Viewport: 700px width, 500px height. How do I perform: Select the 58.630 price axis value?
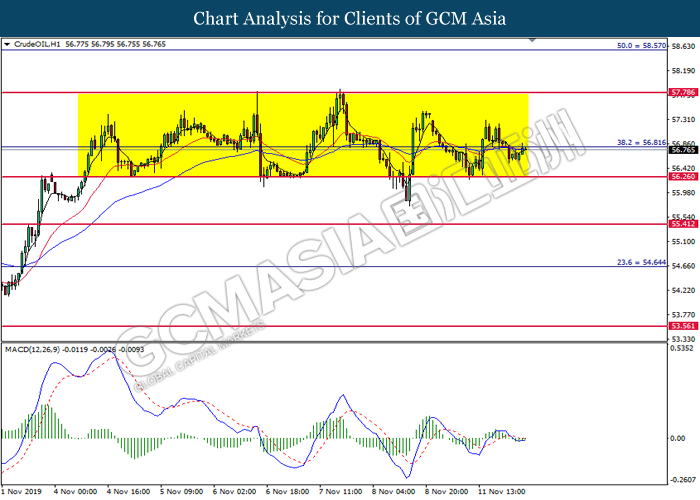(x=683, y=46)
